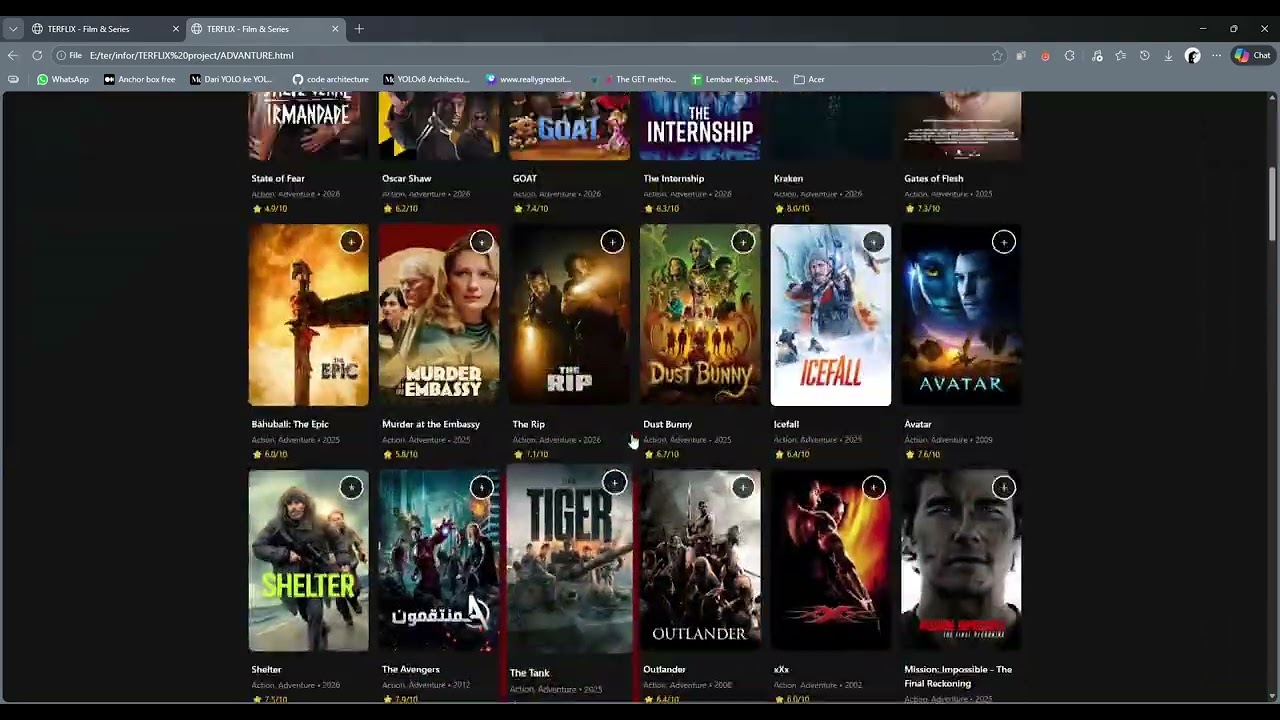Close the active TERFLIX tab
Image resolution: width=1280 pixels, height=720 pixels.
(335, 29)
